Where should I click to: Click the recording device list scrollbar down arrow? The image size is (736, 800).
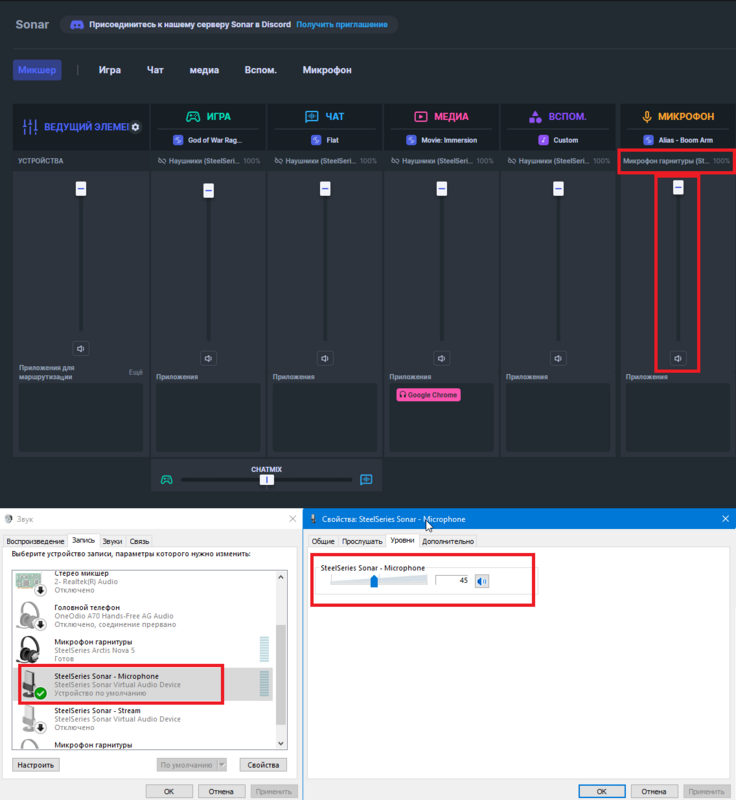281,743
